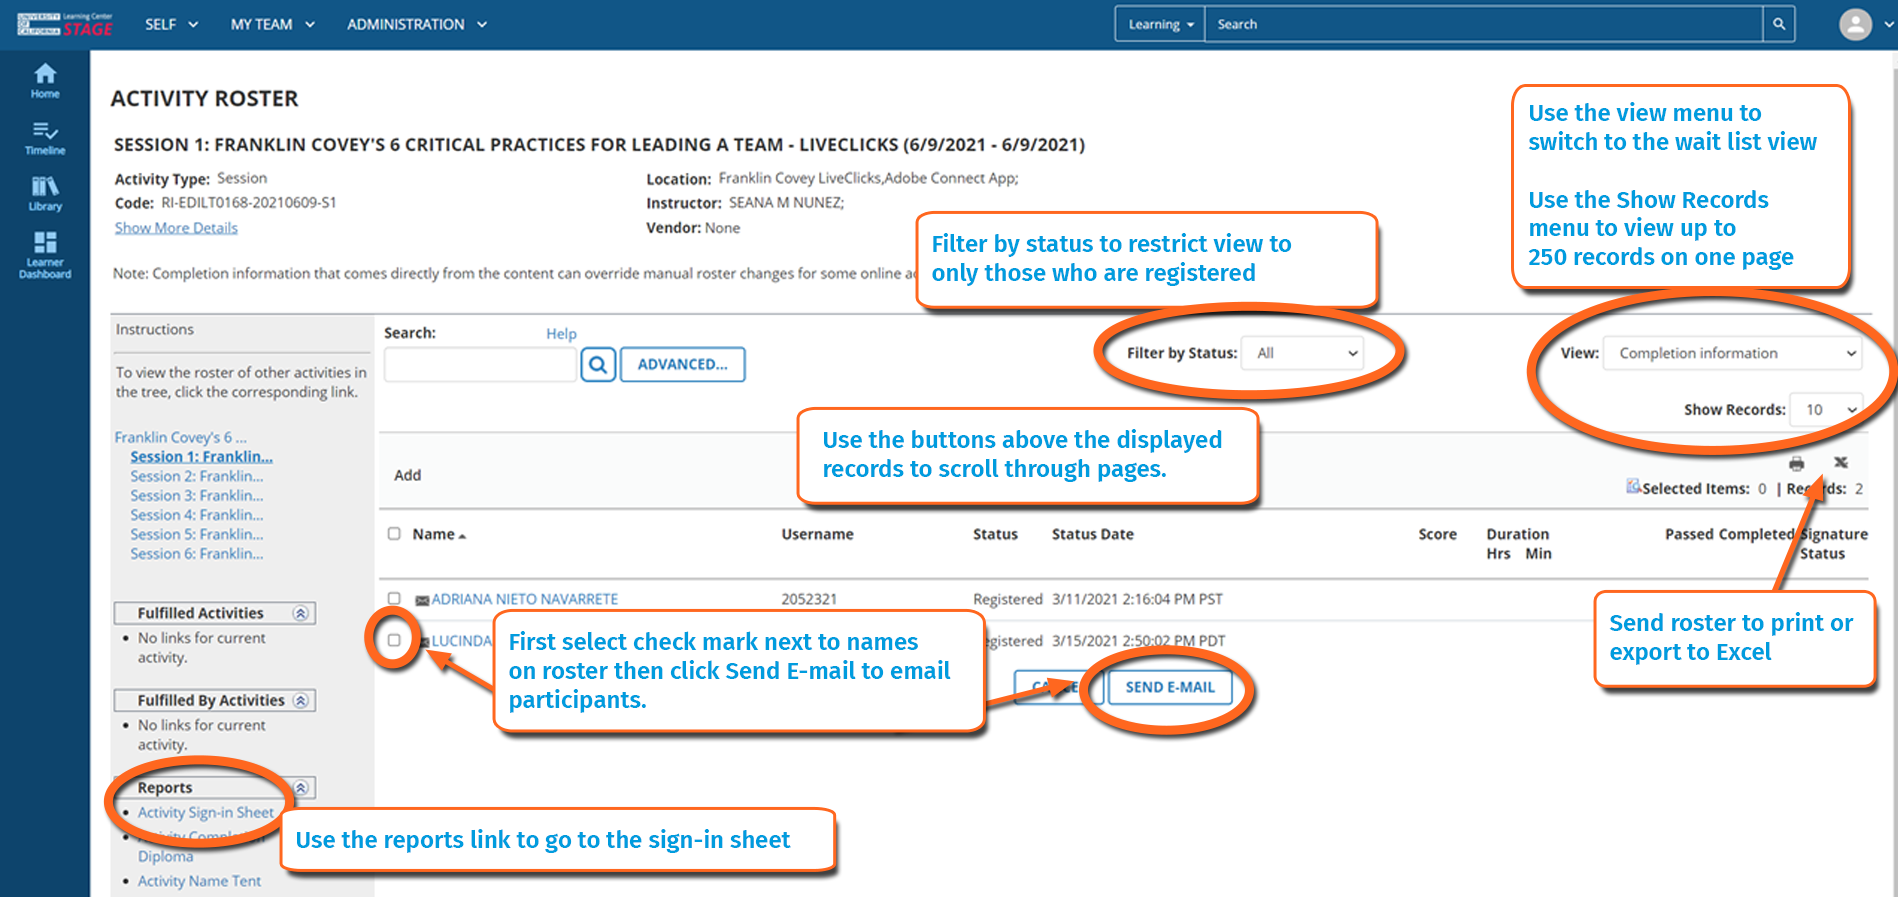Image resolution: width=1898 pixels, height=911 pixels.
Task: Open the Learner Dashboard icon
Action: [45, 254]
